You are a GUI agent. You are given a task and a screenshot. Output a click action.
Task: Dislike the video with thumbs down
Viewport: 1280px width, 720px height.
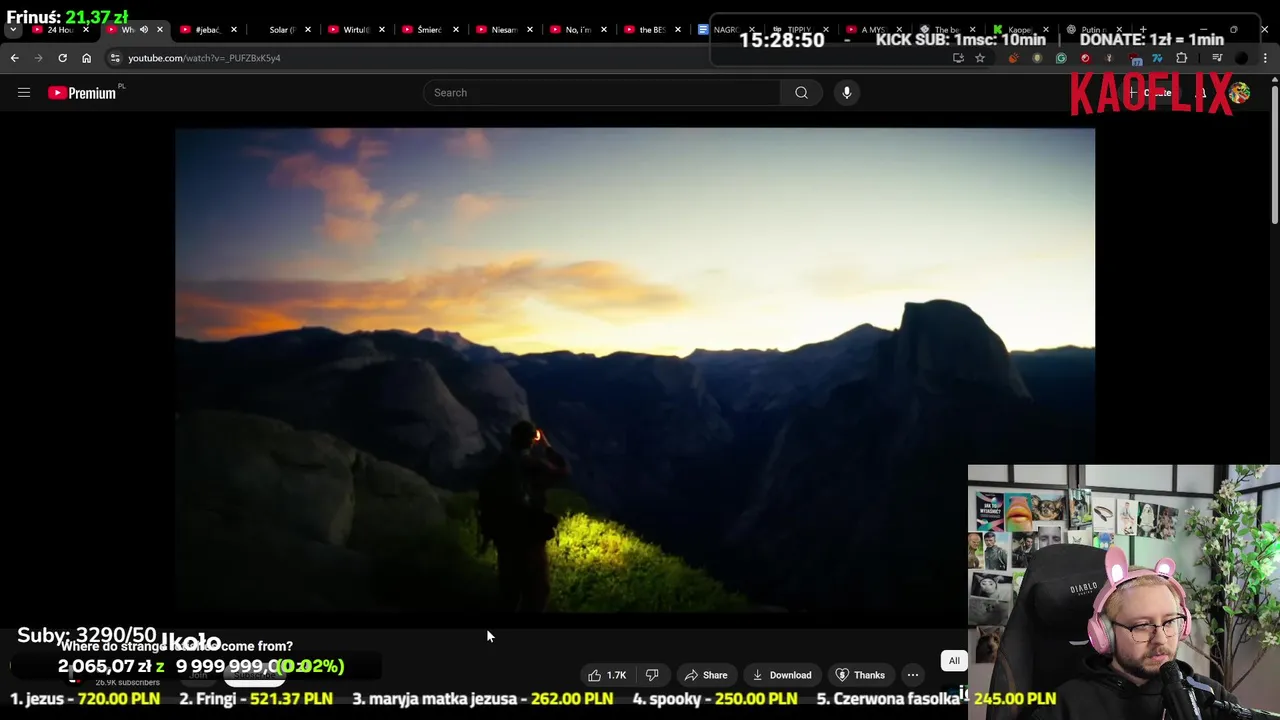(652, 675)
